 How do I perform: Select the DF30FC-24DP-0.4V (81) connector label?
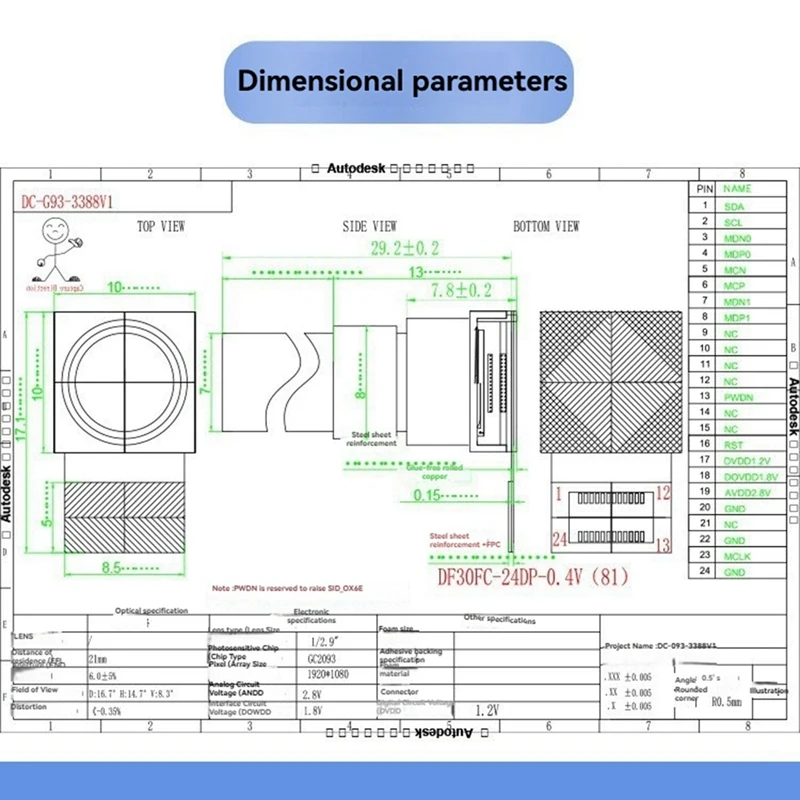[x=533, y=577]
